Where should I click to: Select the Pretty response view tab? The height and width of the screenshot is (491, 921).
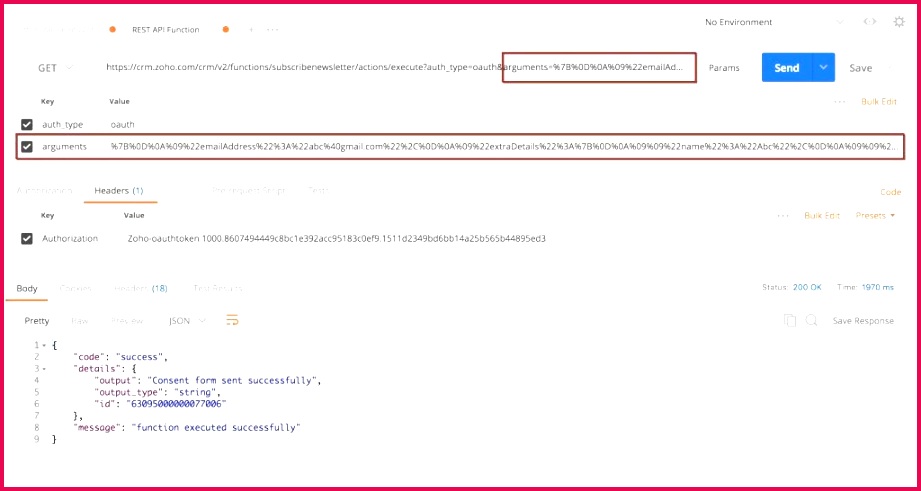coord(37,321)
